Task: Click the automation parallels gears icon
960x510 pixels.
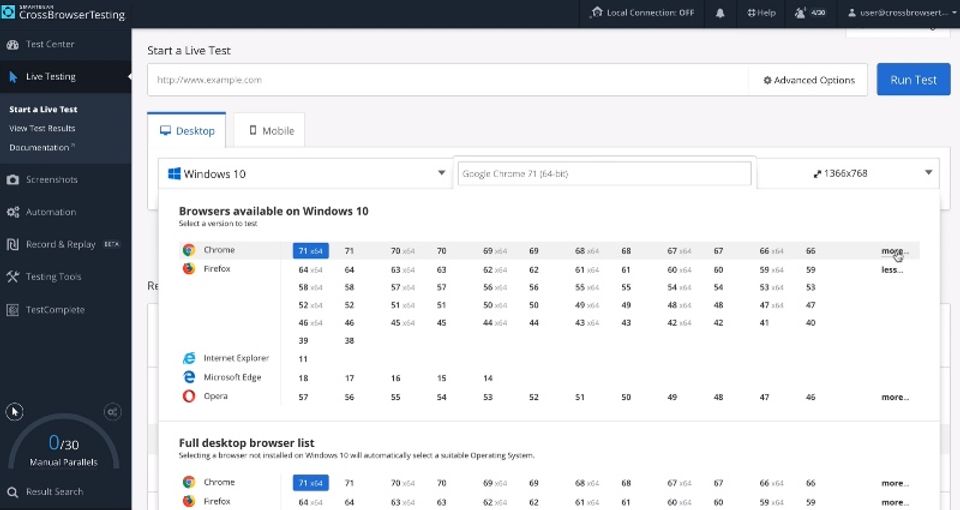Action: (112, 411)
